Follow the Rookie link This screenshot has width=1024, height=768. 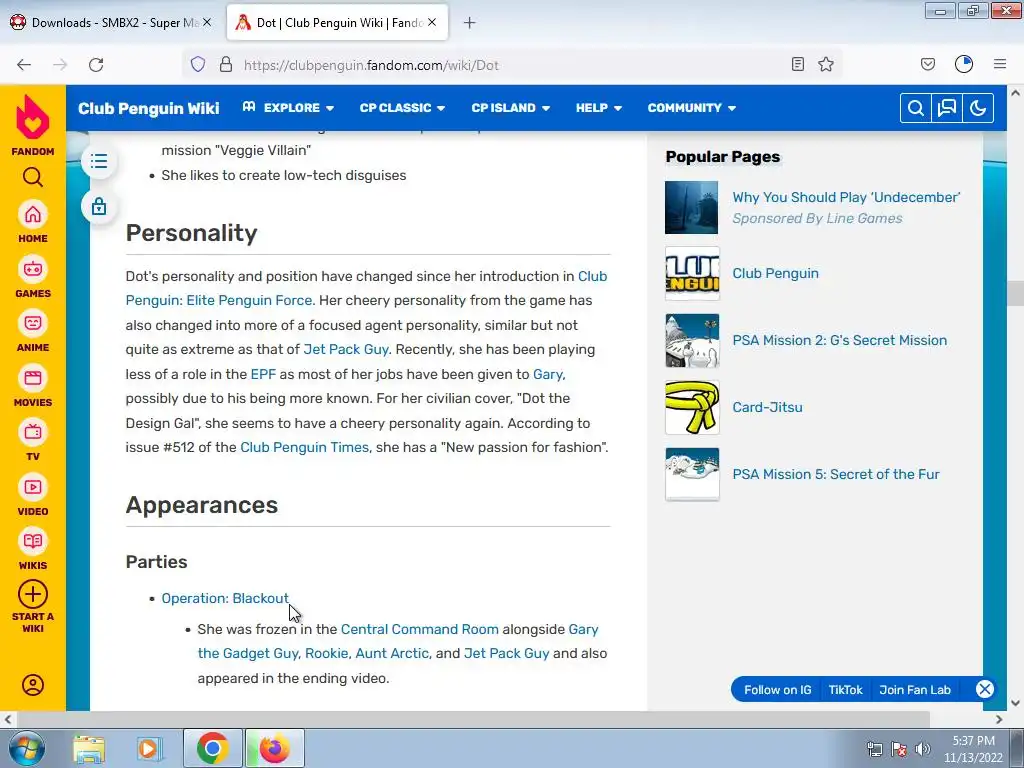(327, 653)
